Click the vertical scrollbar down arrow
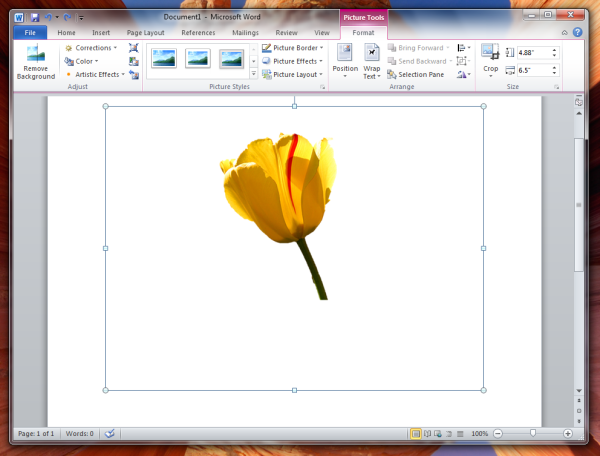This screenshot has height=456, width=600. pos(579,391)
